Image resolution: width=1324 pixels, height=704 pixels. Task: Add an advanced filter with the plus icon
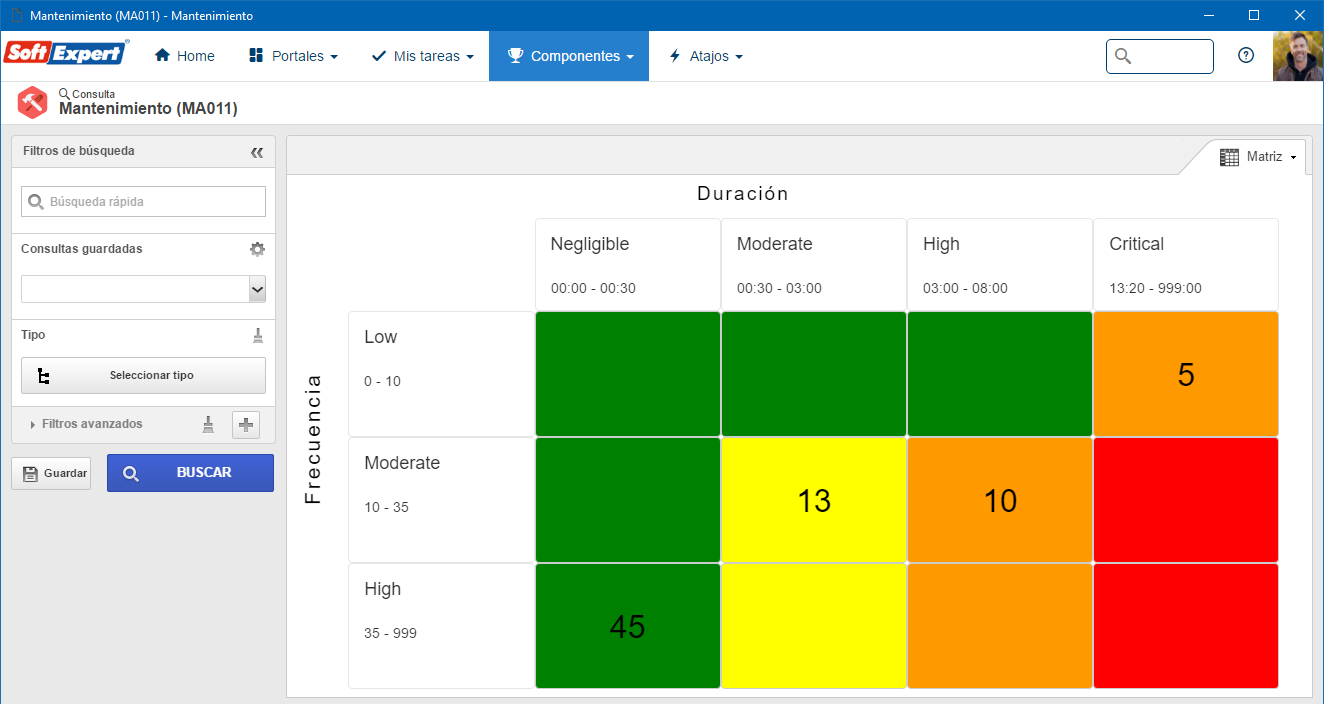pyautogui.click(x=246, y=425)
